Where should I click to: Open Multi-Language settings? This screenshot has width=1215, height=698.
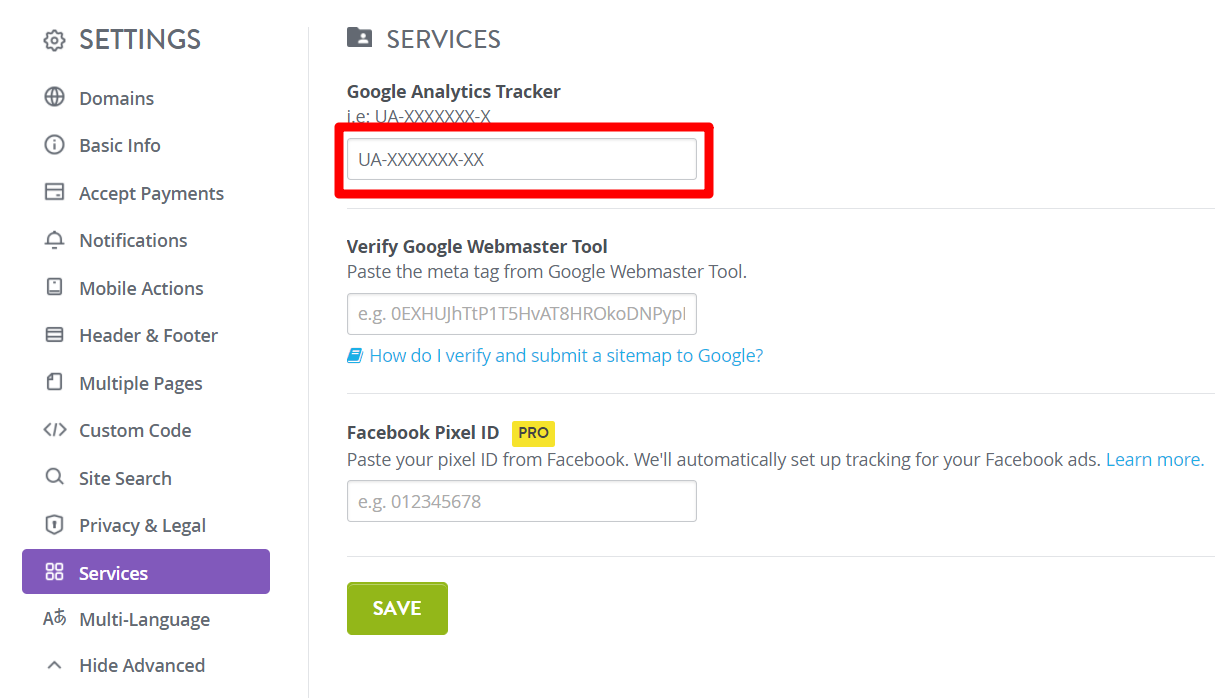146,619
